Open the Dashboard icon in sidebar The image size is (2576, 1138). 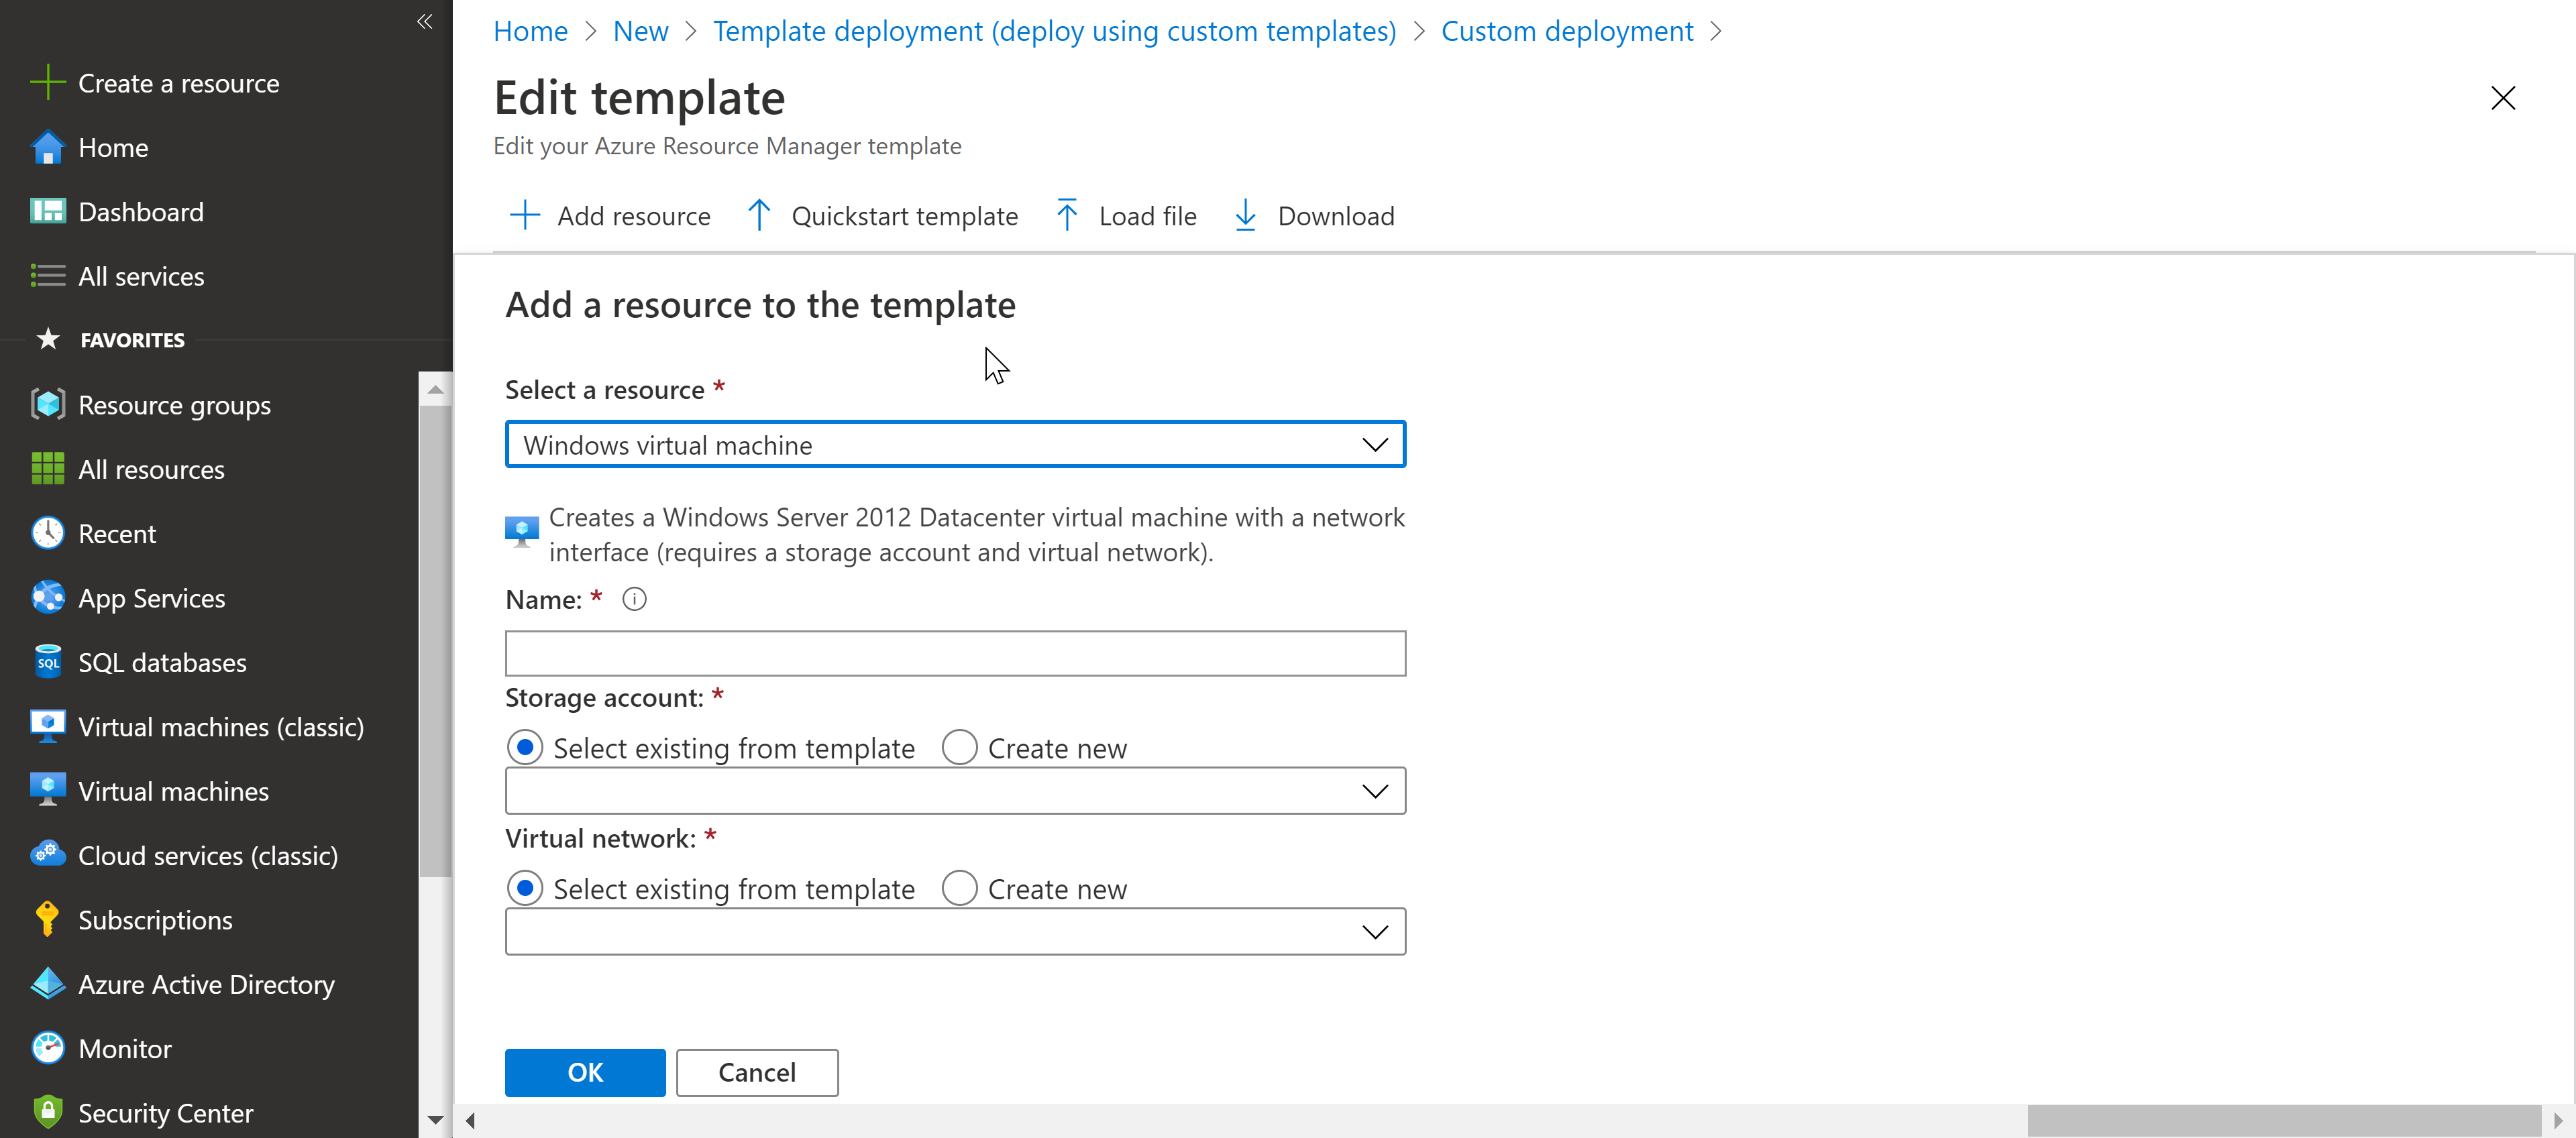coord(47,211)
